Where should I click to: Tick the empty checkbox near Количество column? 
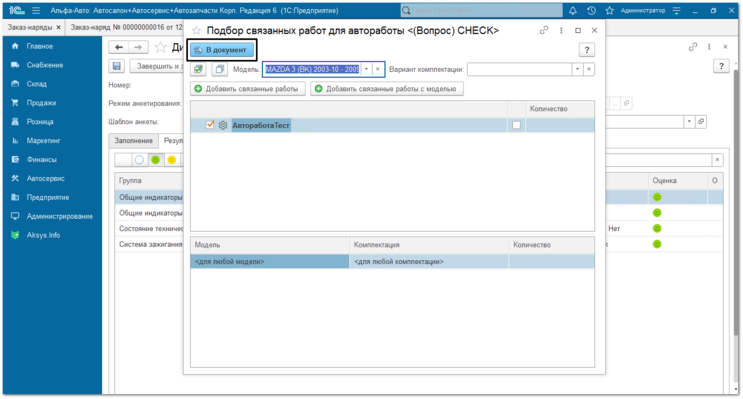516,125
